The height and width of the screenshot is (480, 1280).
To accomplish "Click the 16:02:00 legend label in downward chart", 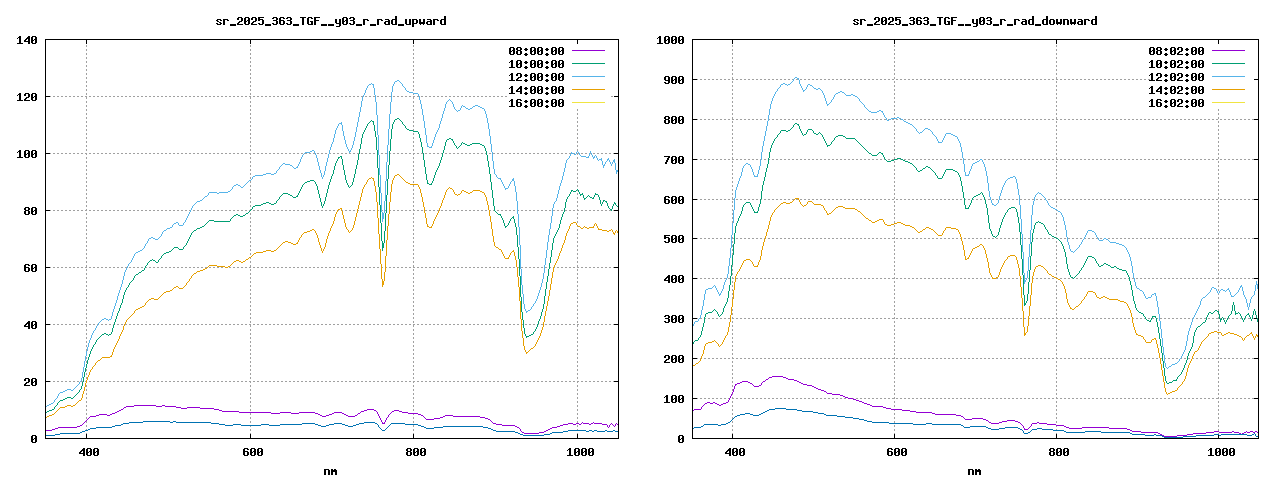I will tap(1175, 103).
